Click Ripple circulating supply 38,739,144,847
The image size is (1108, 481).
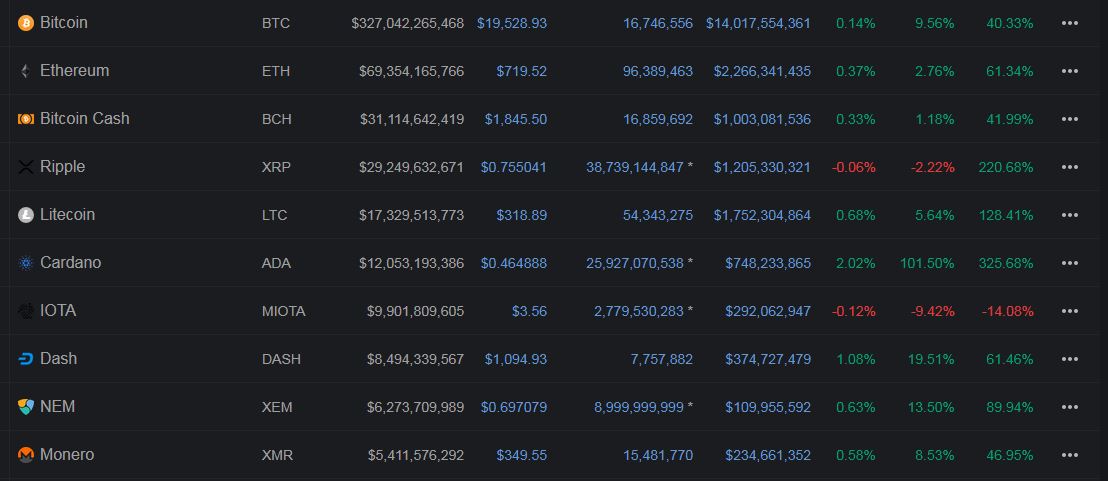point(635,167)
